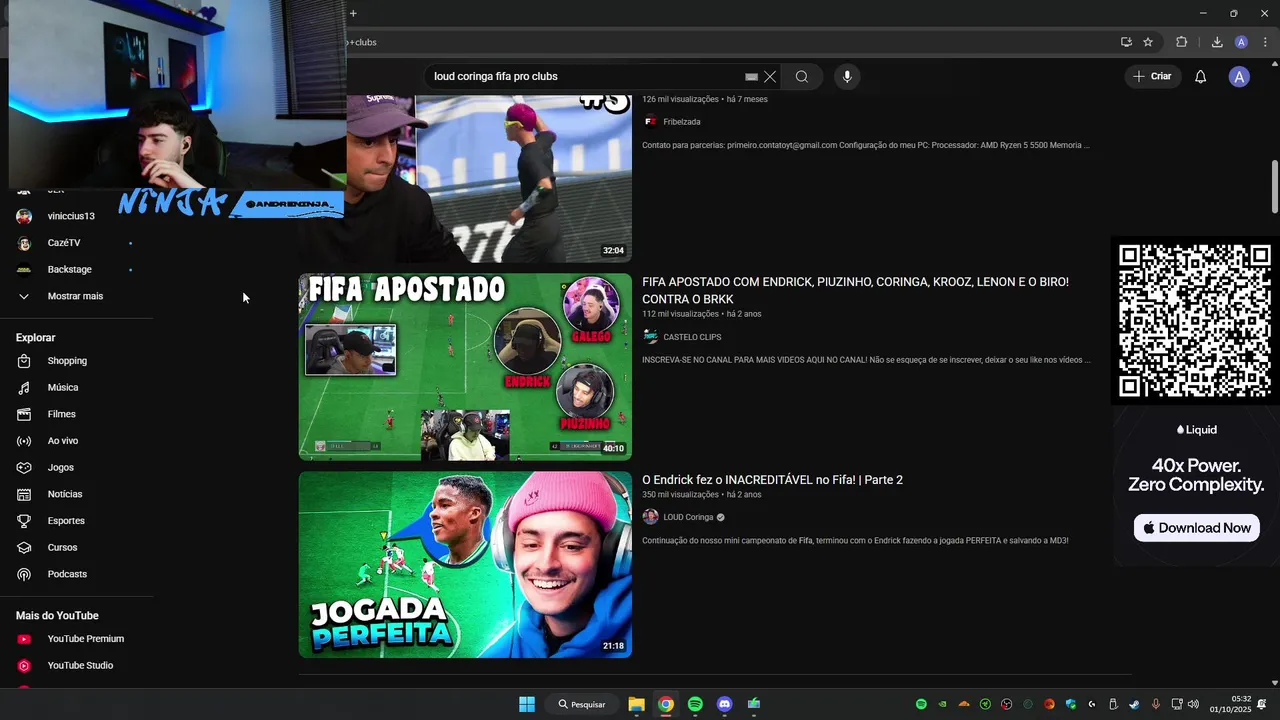This screenshot has width=1280, height=720.
Task: Open the YouTube account avatar menu
Action: (1239, 77)
